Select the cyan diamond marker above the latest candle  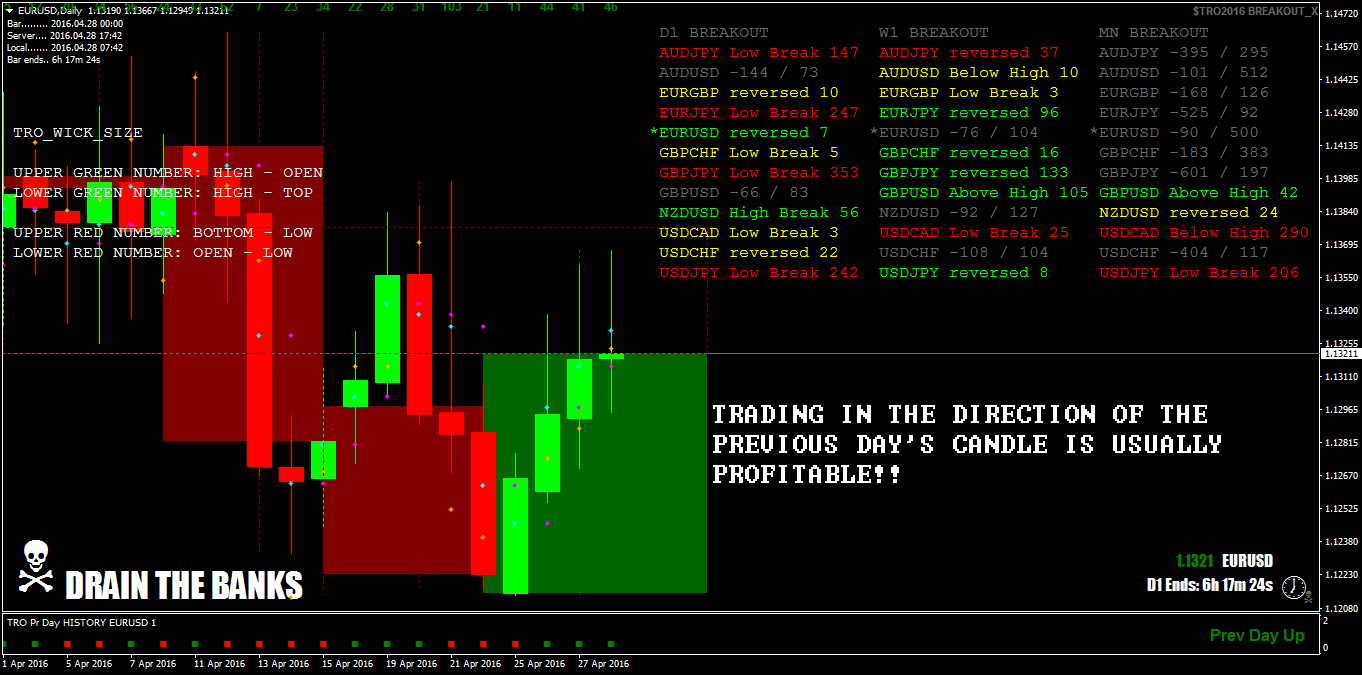[611, 330]
